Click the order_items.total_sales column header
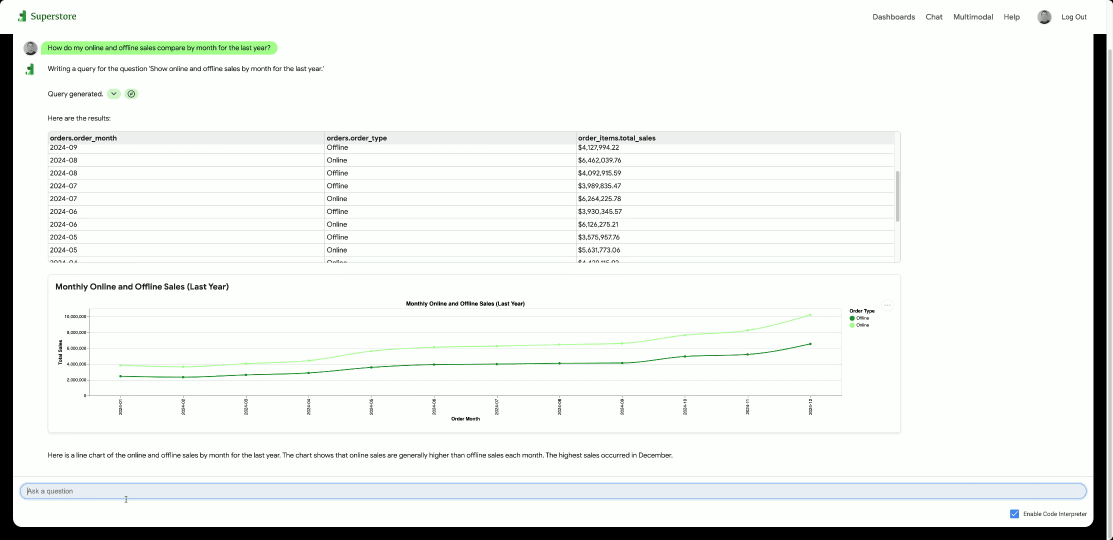The width and height of the screenshot is (1113, 540). [616, 138]
